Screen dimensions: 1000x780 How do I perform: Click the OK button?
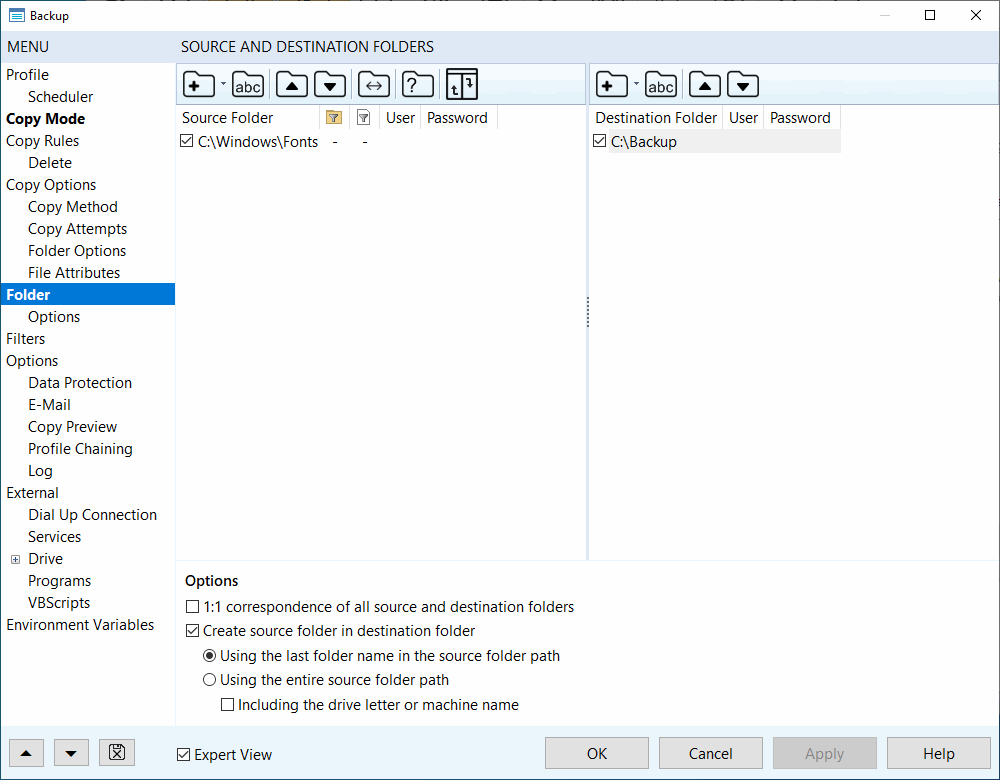(x=597, y=753)
